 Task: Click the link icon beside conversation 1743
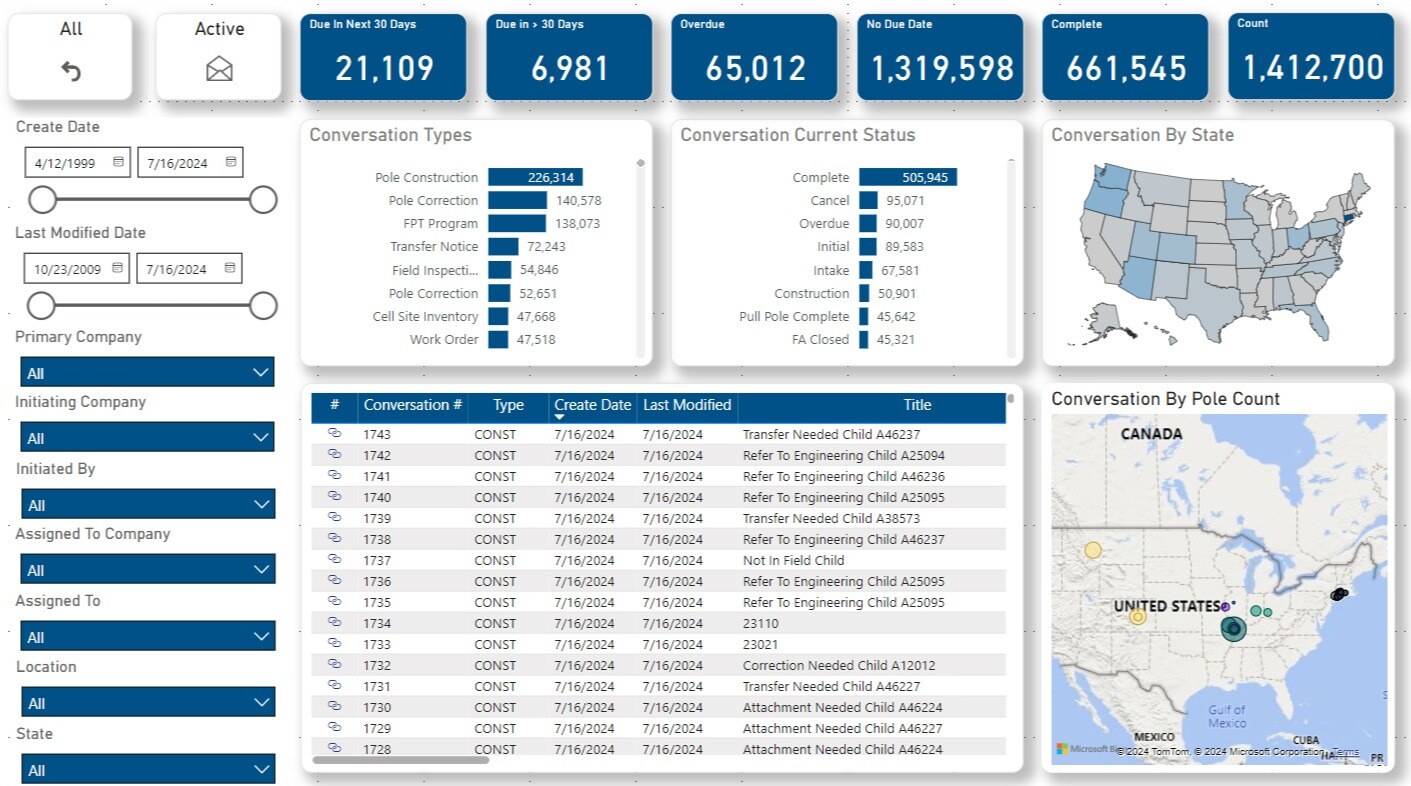click(x=335, y=434)
